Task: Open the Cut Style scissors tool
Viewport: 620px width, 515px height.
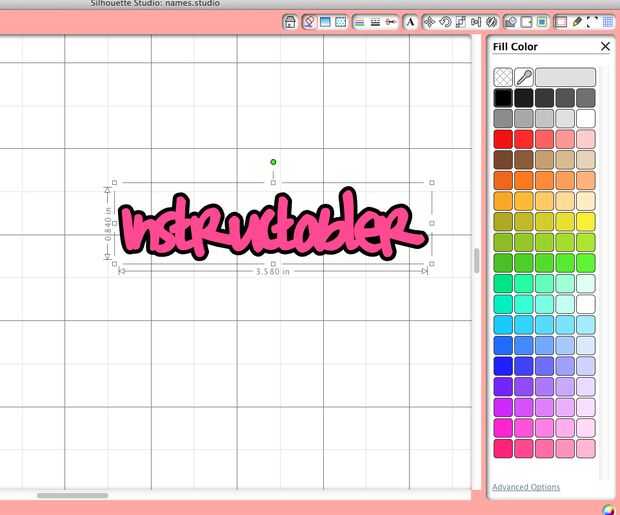Action: tap(391, 22)
